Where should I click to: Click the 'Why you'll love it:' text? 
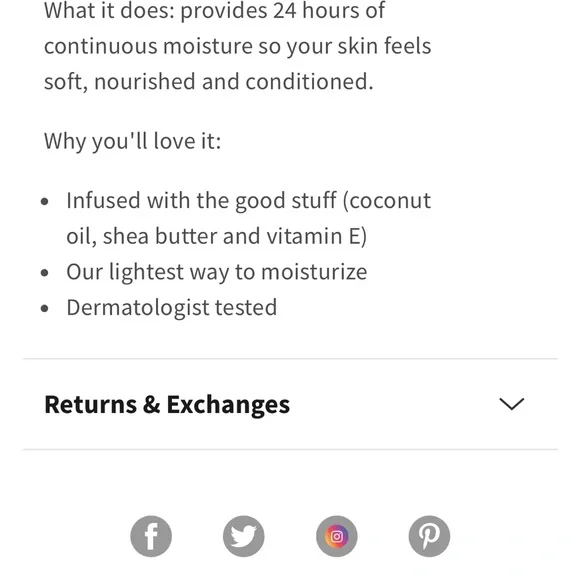point(132,141)
